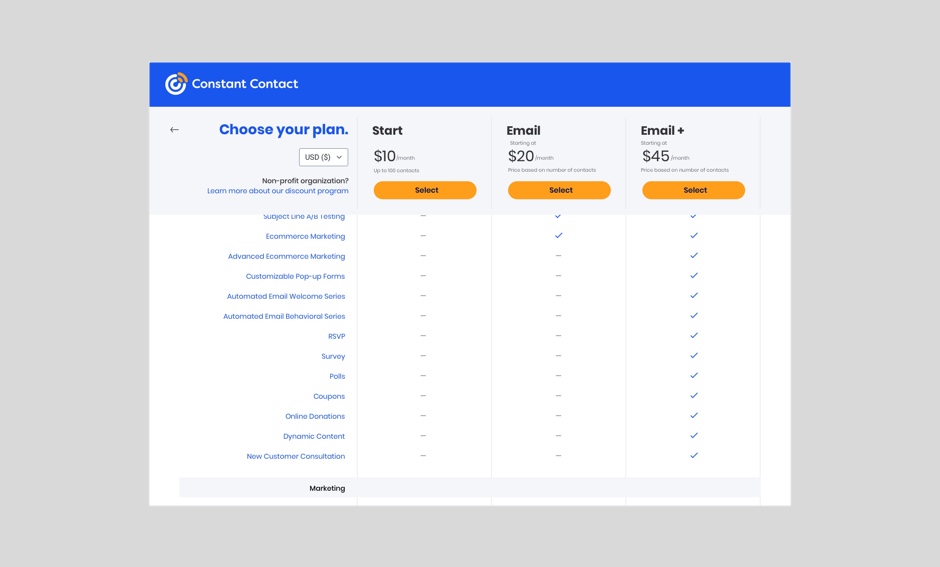Select the Email + plan
This screenshot has height=567, width=940.
[694, 190]
